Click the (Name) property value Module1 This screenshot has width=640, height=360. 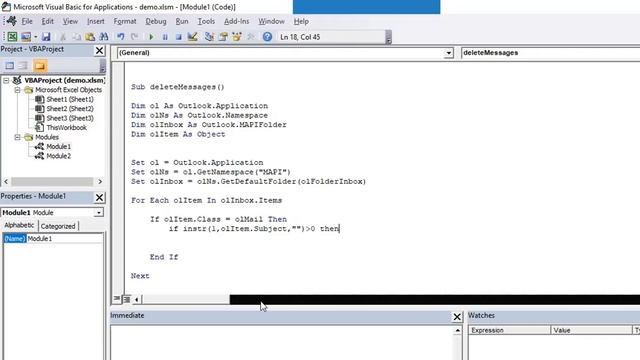click(64, 238)
